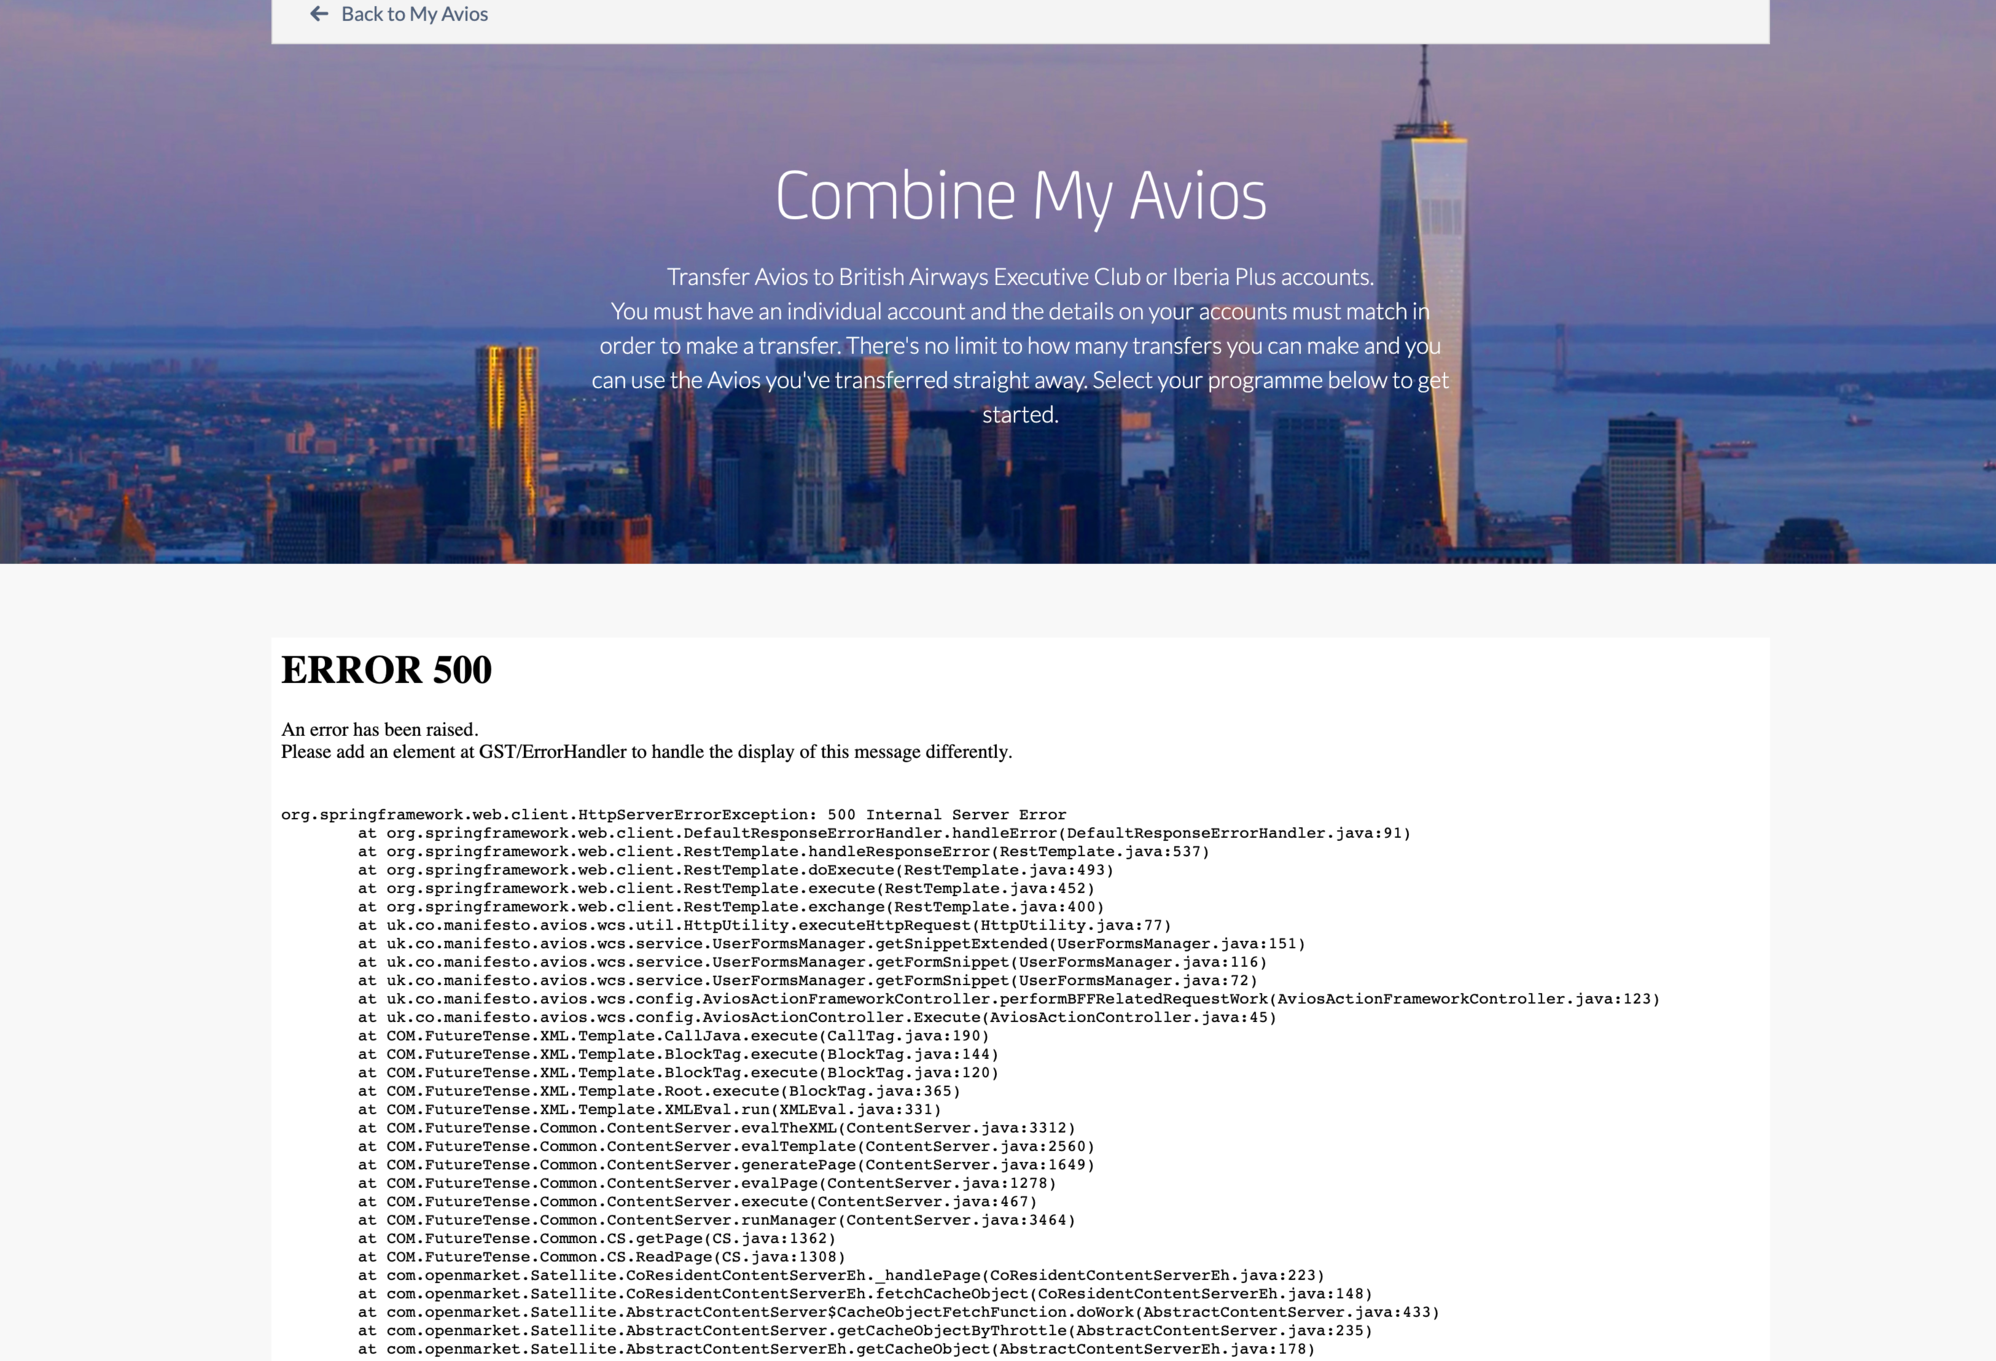Click the CS.ReadPage stack line
The image size is (1996, 1361).
pos(601,1257)
